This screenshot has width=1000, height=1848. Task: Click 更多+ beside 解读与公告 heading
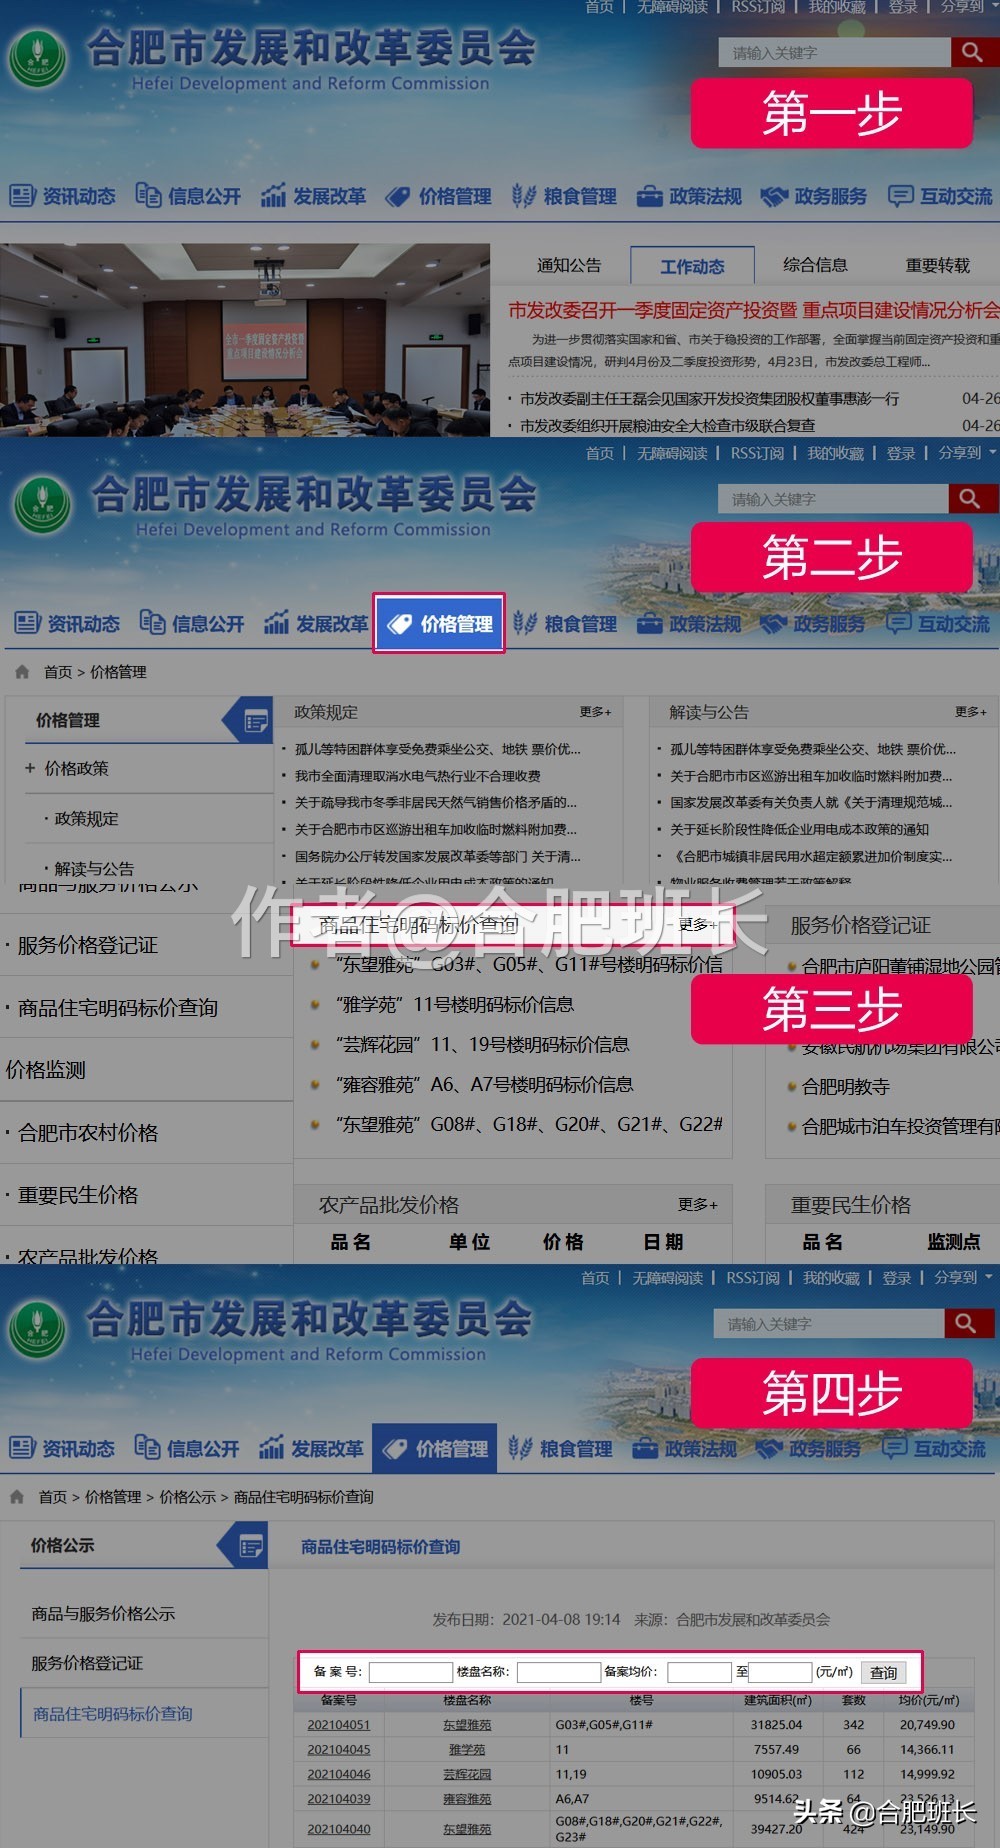click(x=970, y=712)
